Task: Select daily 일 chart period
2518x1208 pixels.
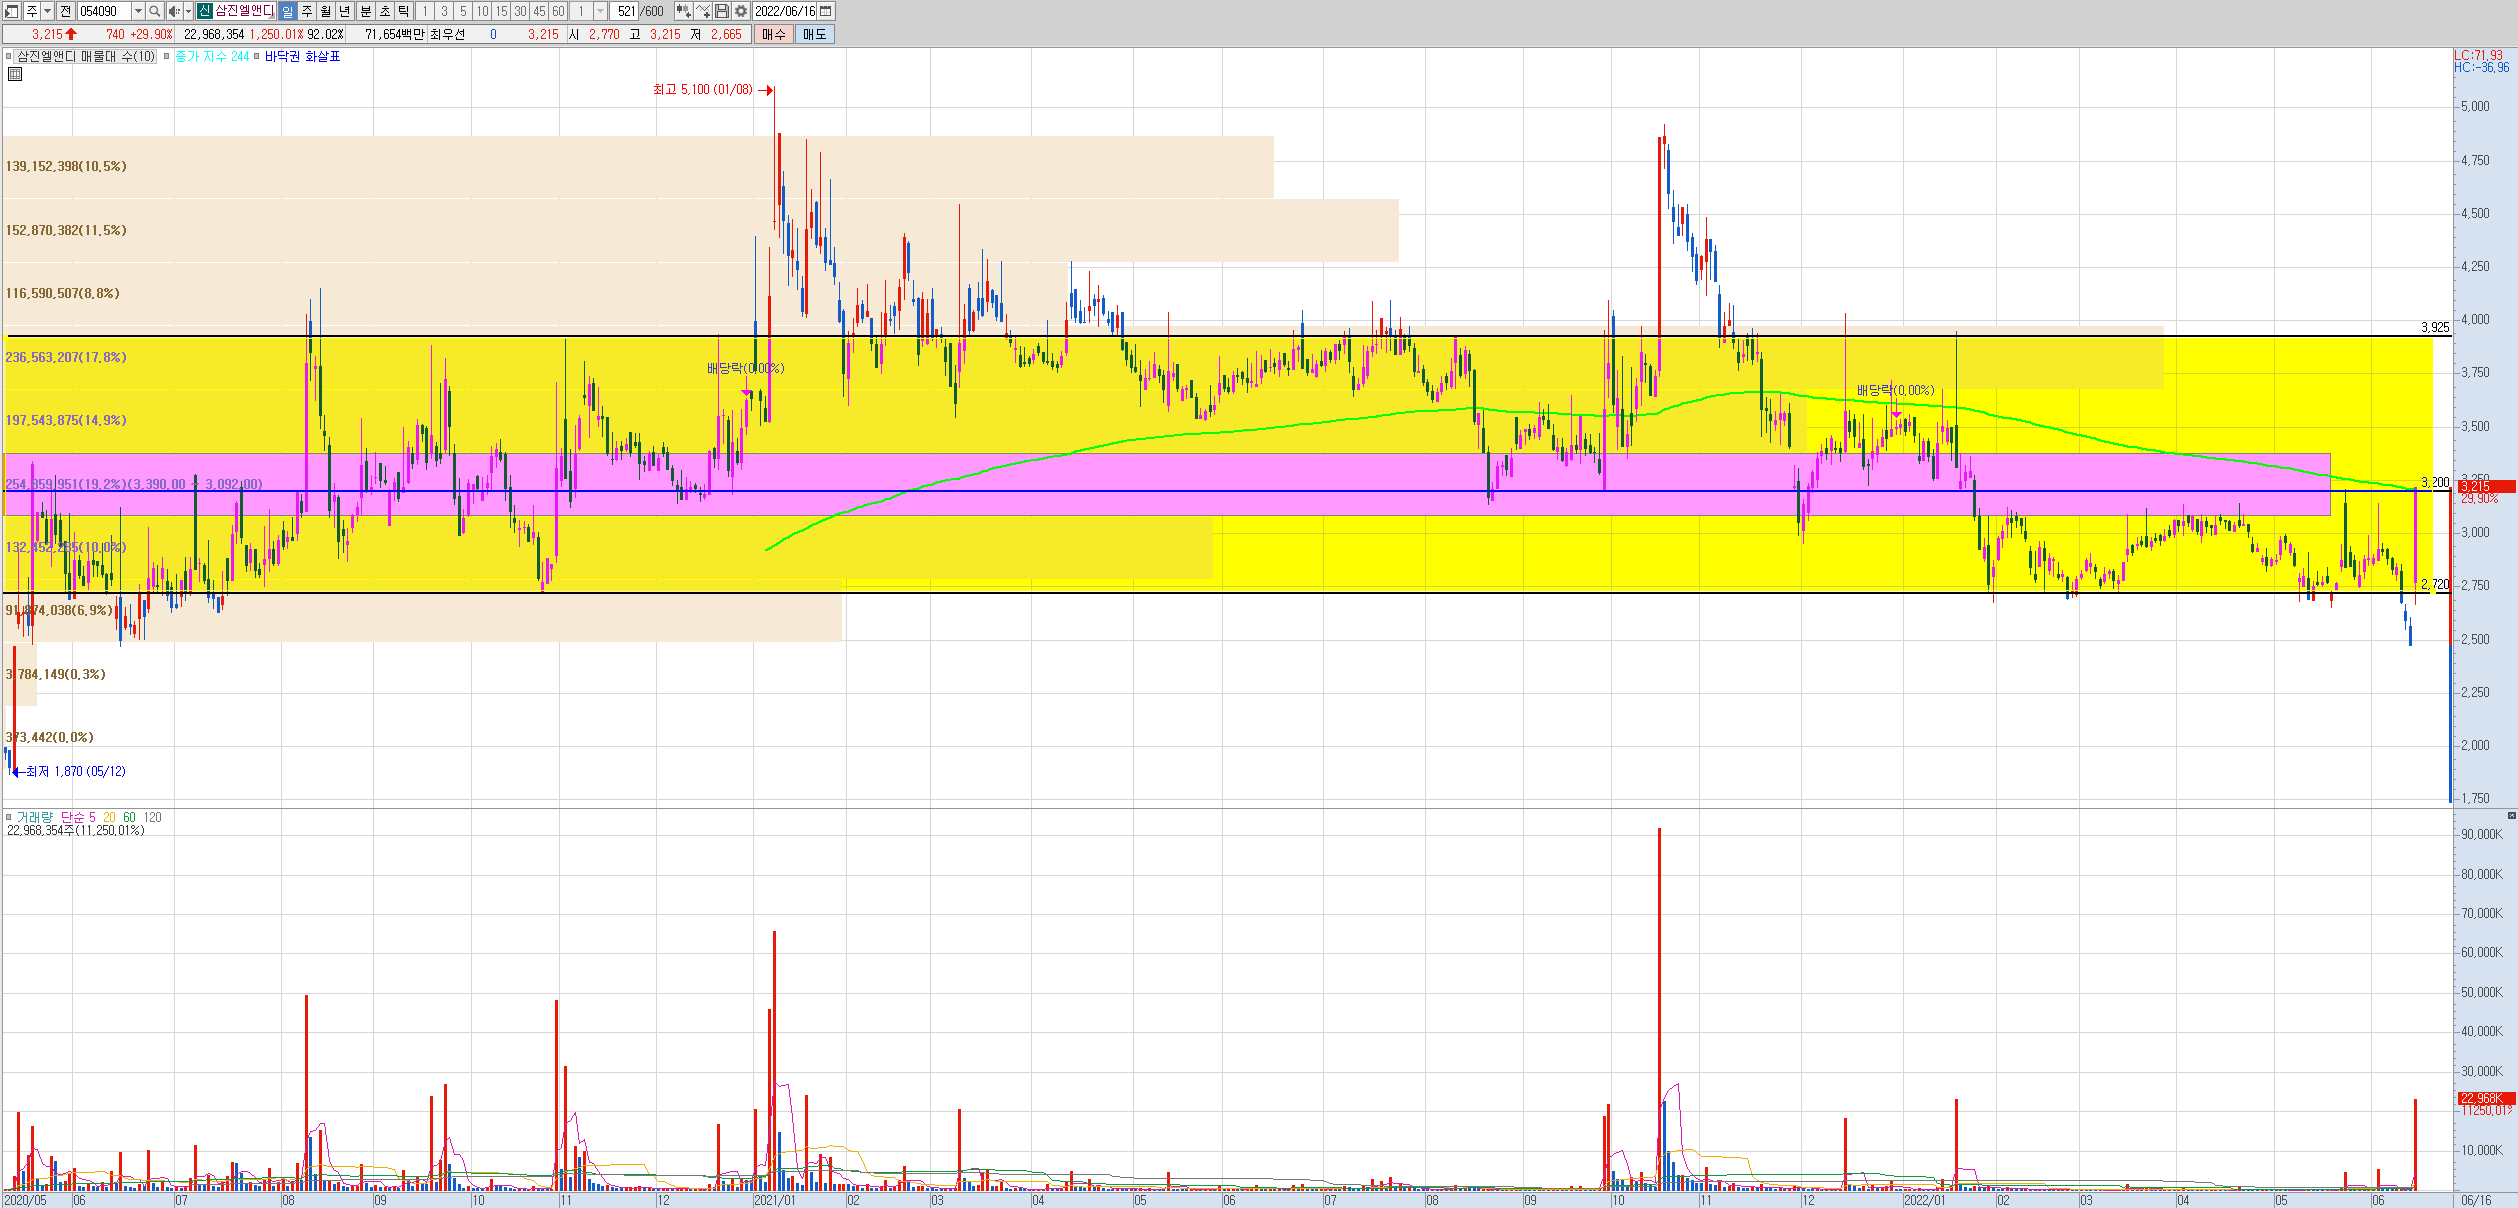Action: (x=287, y=11)
